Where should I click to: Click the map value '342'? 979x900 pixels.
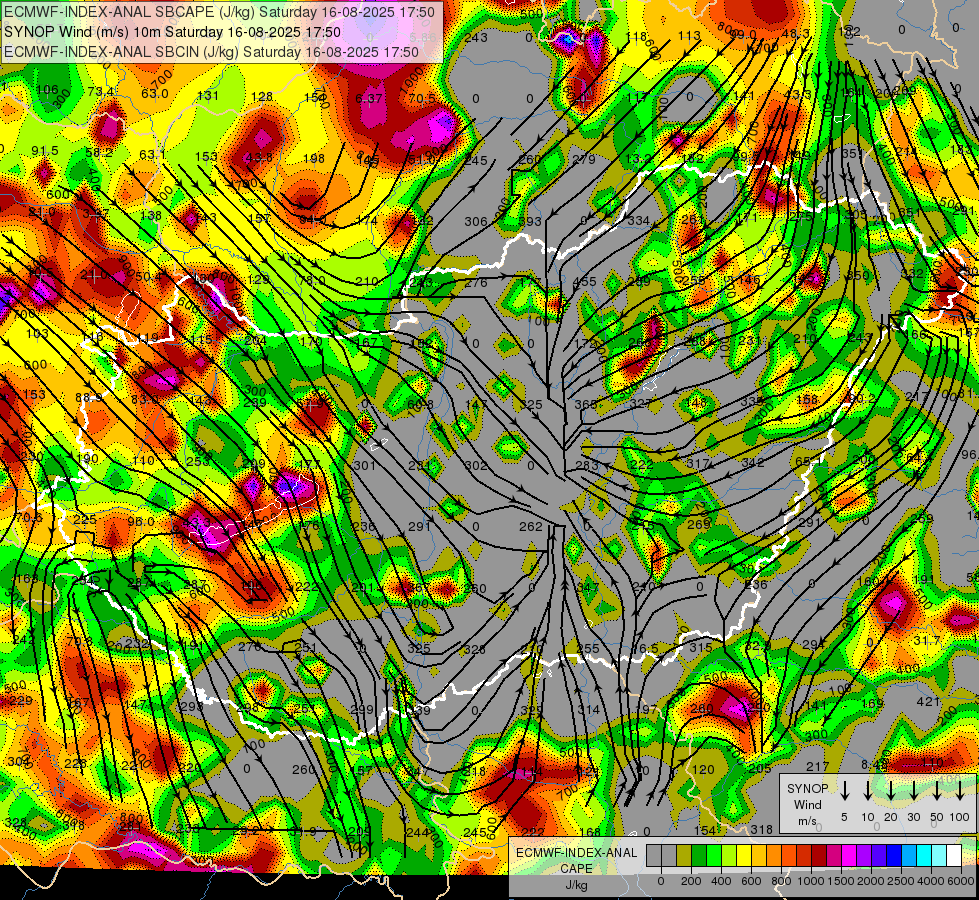pos(753,462)
